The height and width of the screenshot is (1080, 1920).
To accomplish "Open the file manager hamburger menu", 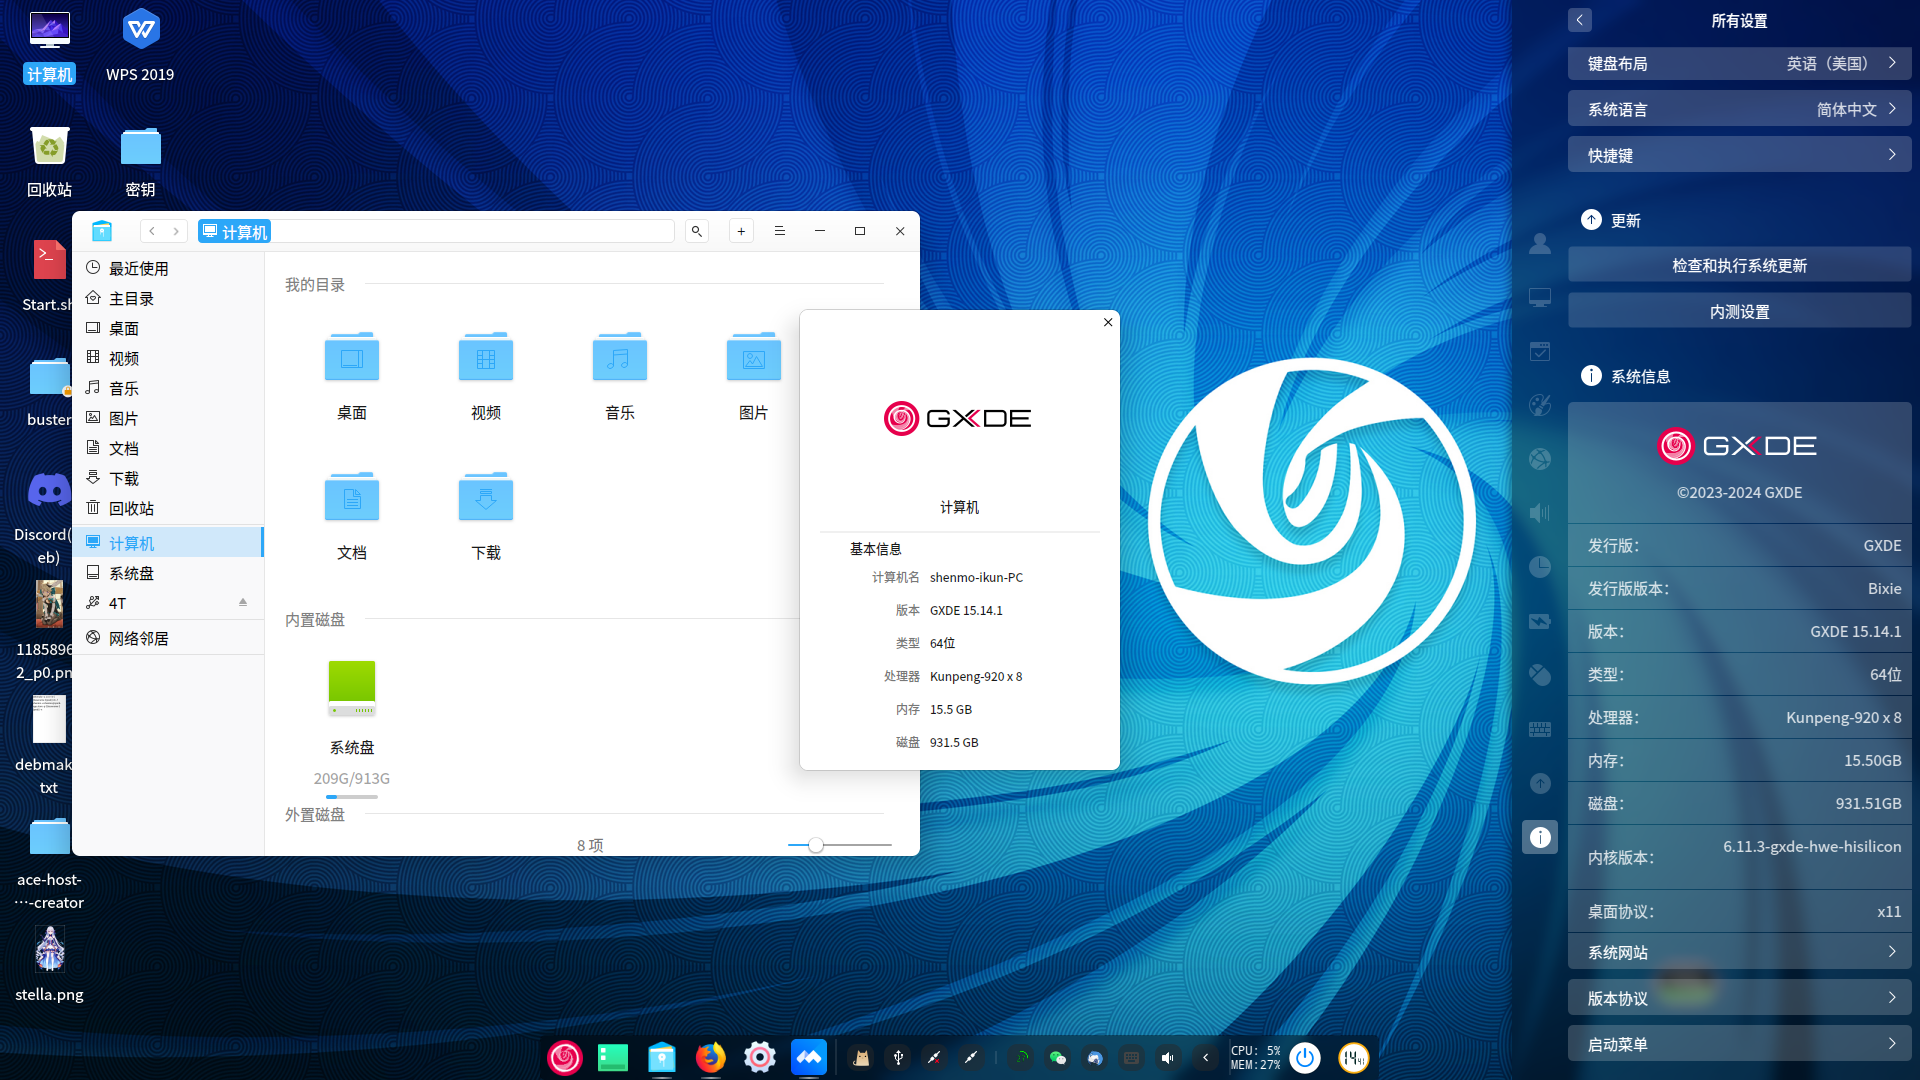I will pos(780,231).
